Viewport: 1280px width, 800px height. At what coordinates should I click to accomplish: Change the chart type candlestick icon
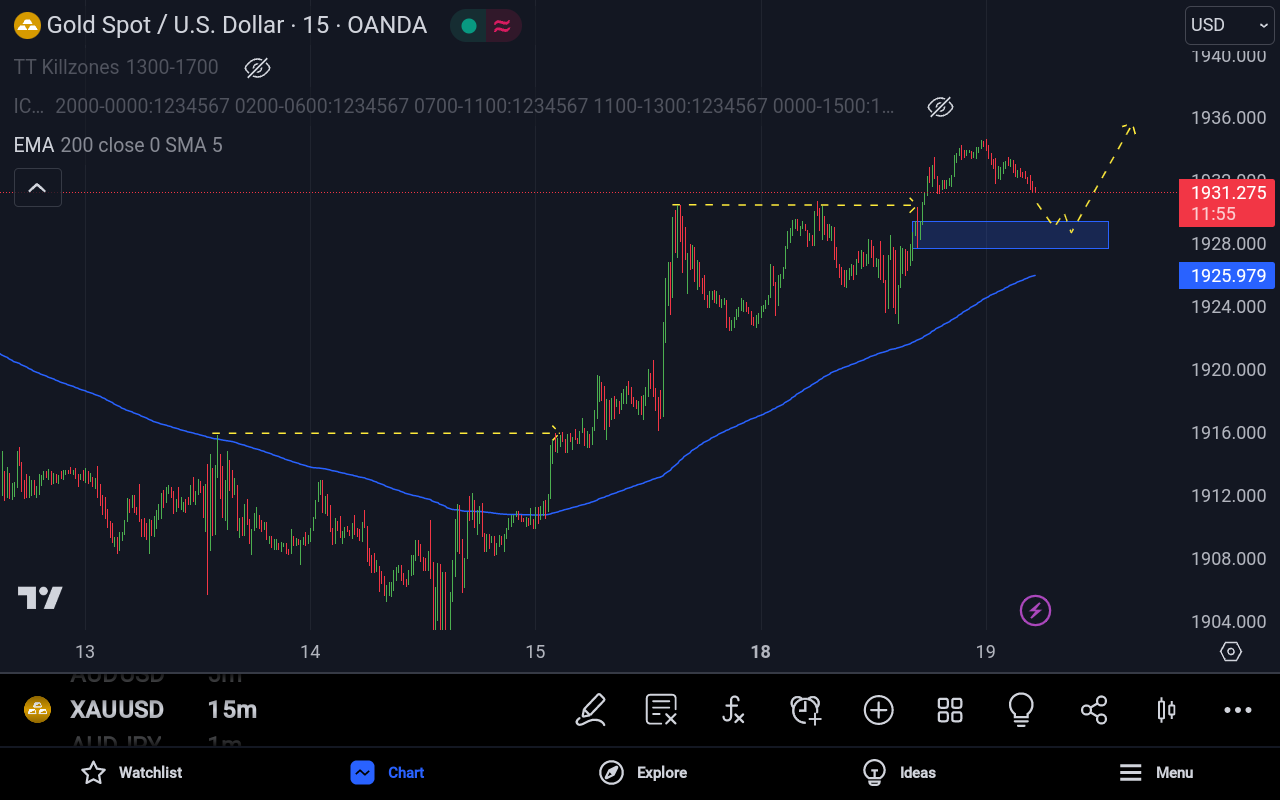[x=1166, y=710]
